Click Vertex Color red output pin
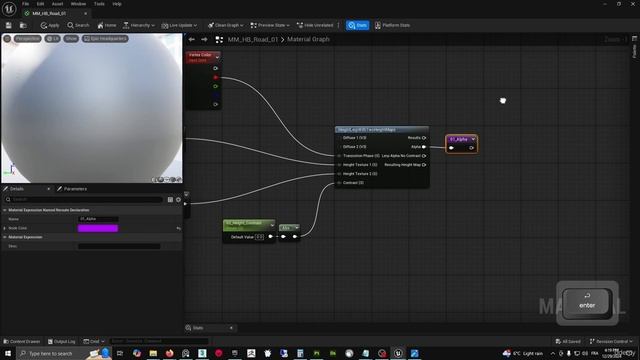The height and width of the screenshot is (360, 640). (x=216, y=77)
